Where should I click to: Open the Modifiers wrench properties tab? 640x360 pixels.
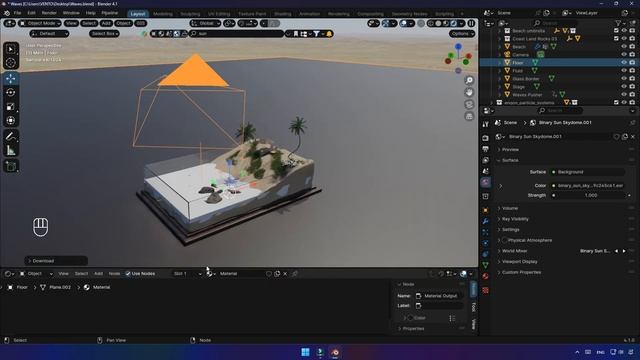(485, 221)
